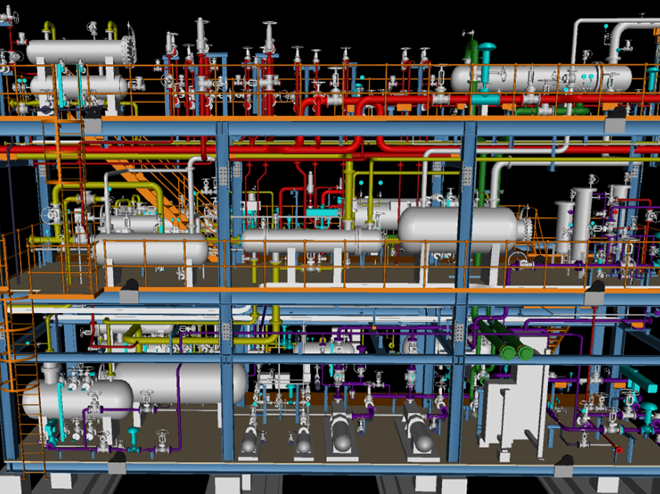660x494 pixels.
Task: Select the ground-level drum with purple piping and valves
Action: 77,398
